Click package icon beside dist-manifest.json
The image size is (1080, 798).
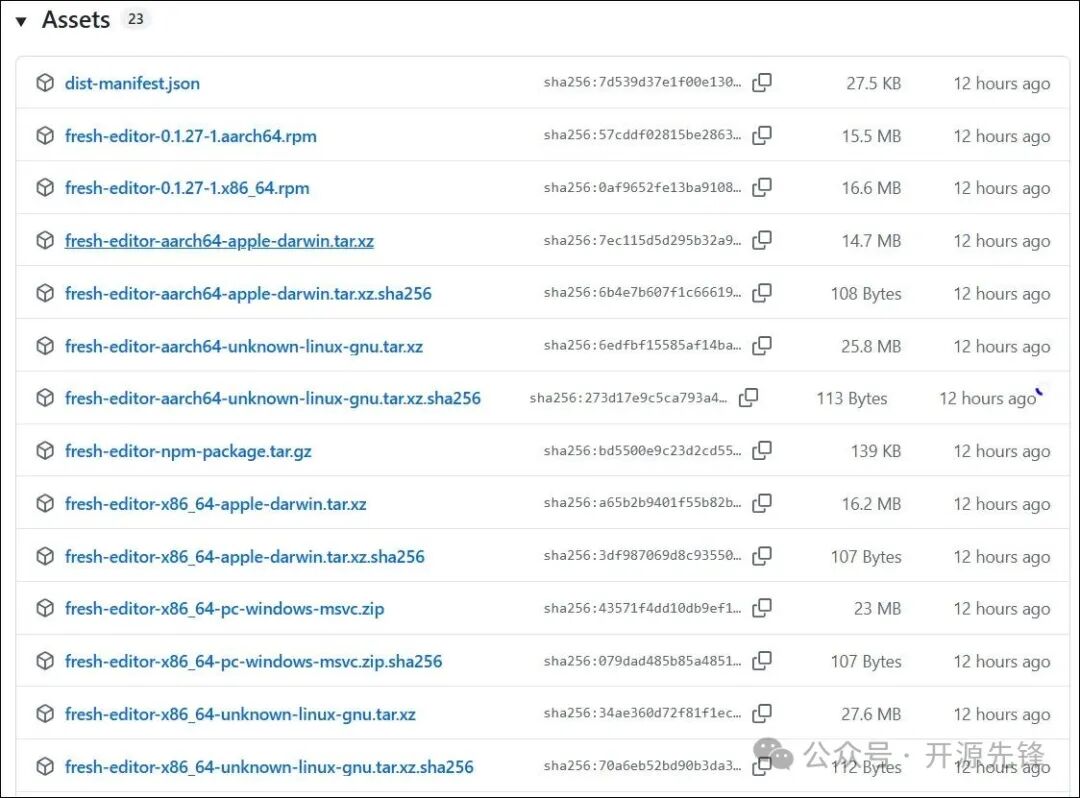click(45, 83)
